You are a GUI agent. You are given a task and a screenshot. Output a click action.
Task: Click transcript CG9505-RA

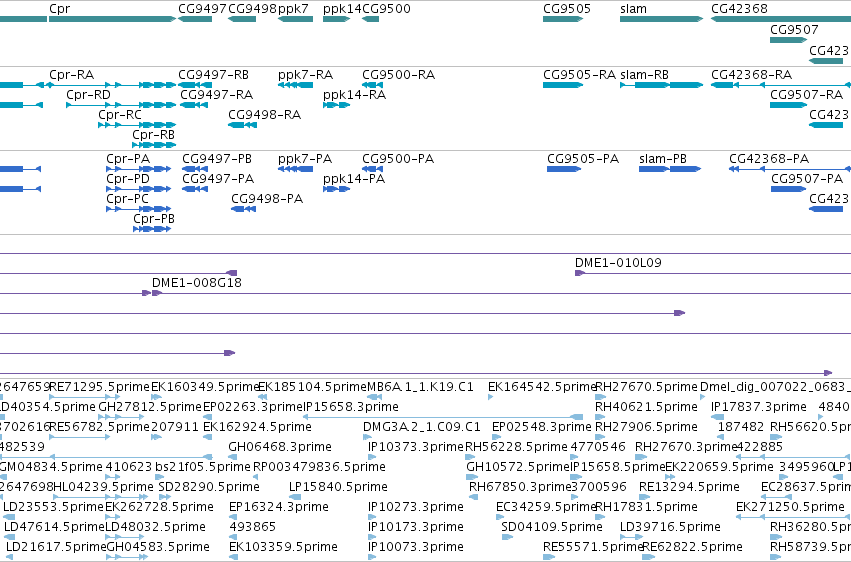[563, 85]
